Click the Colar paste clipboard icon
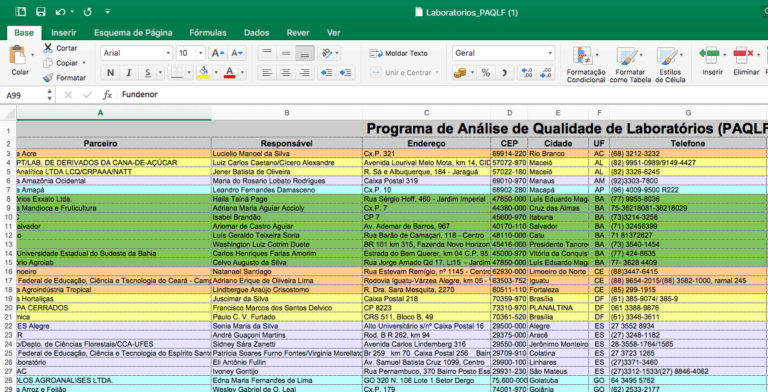The image size is (768, 392). point(18,54)
